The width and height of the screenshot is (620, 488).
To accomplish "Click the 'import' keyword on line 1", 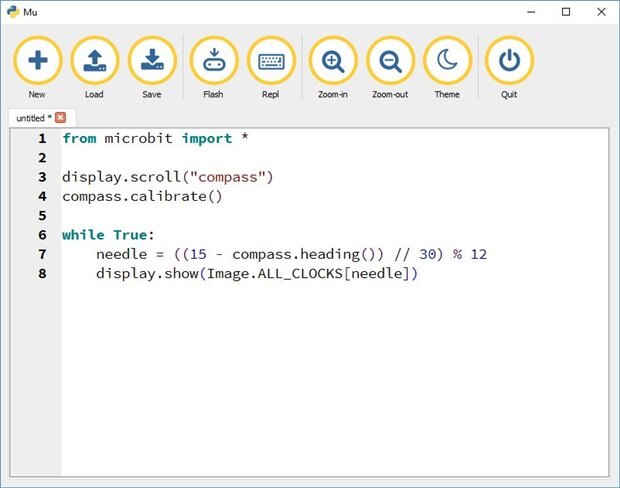I will pyautogui.click(x=207, y=139).
